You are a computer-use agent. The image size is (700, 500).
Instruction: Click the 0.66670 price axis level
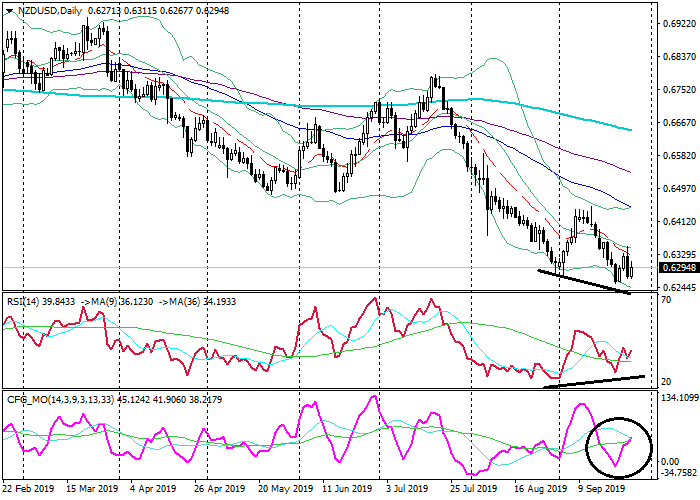pos(677,122)
